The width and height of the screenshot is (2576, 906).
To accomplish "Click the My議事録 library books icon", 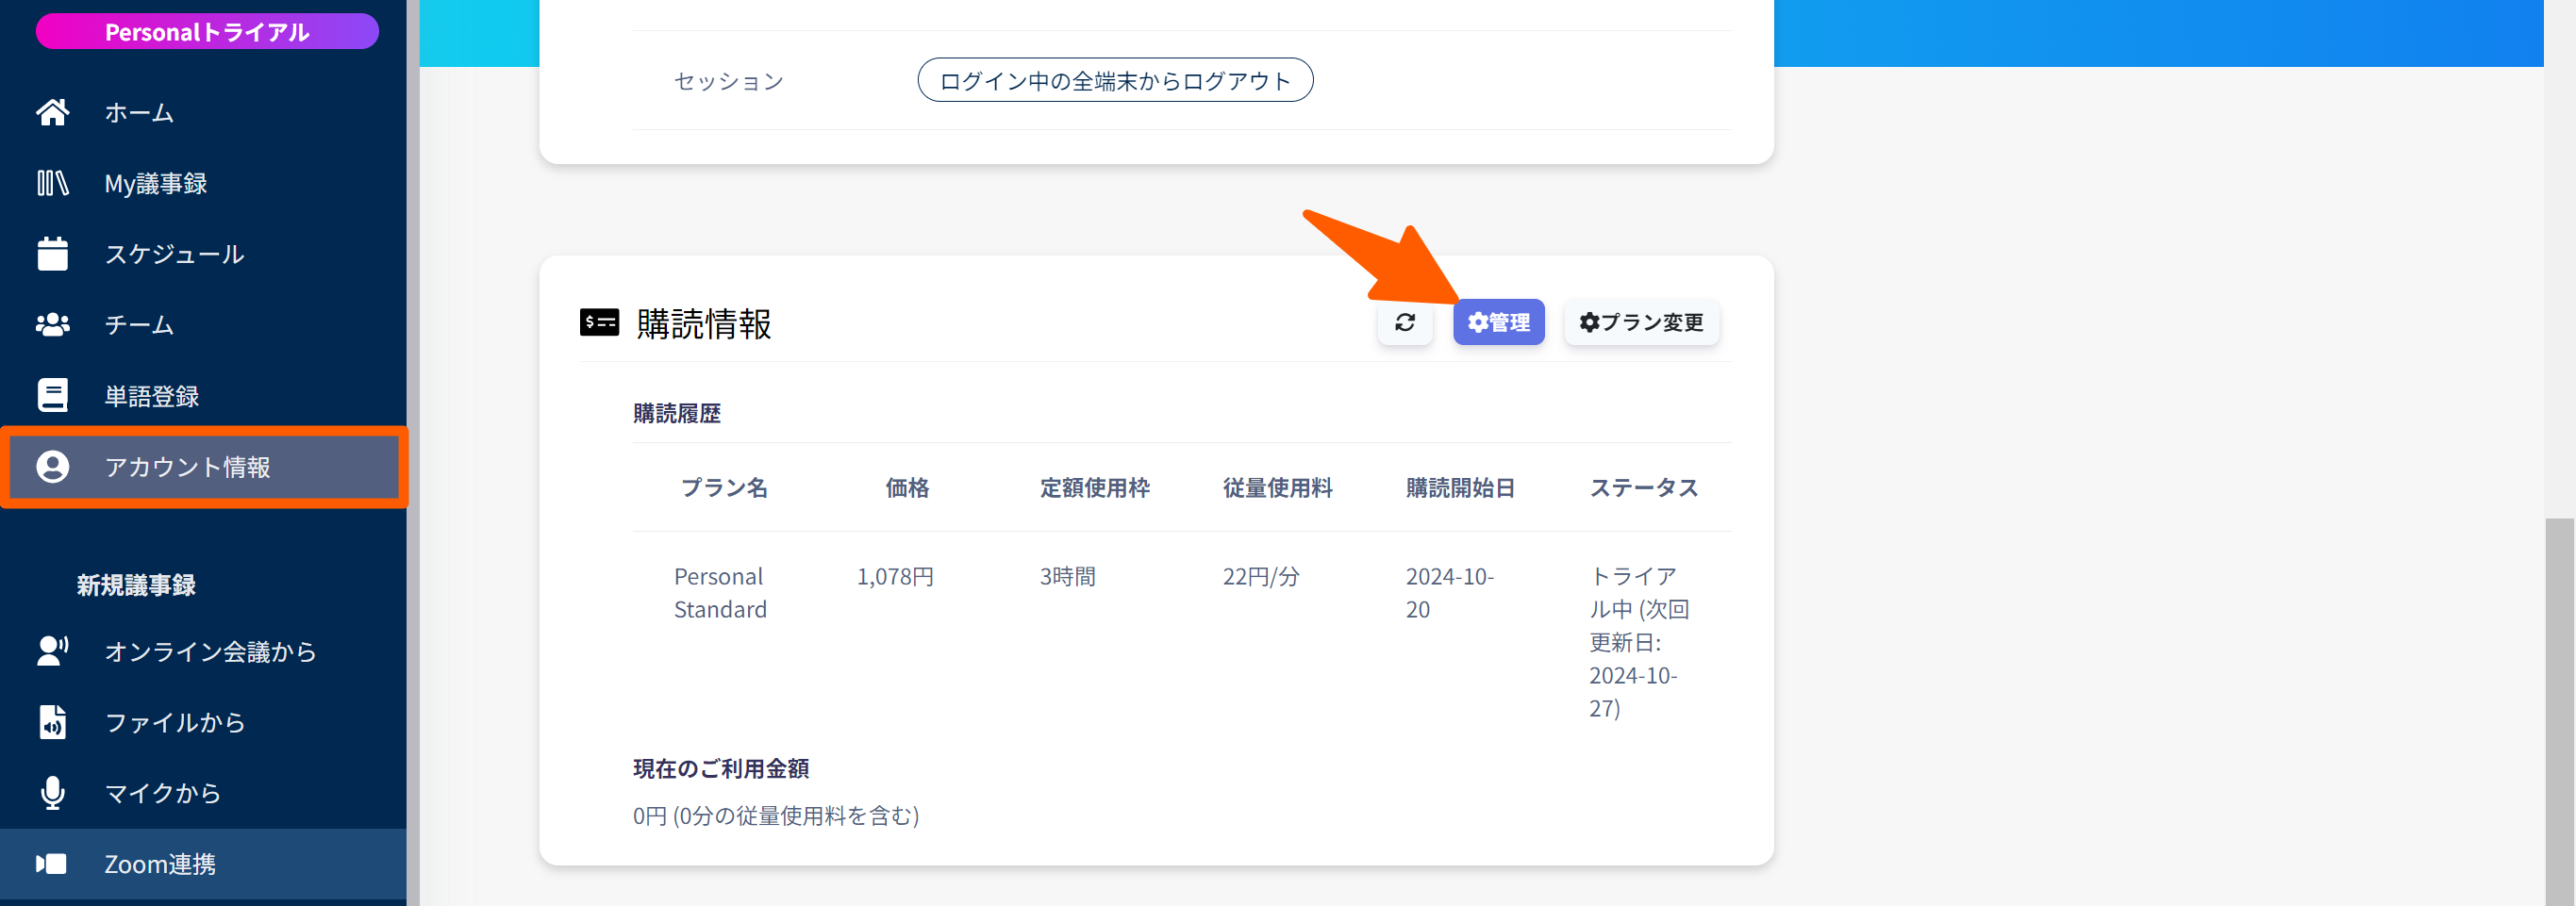I will click(52, 183).
